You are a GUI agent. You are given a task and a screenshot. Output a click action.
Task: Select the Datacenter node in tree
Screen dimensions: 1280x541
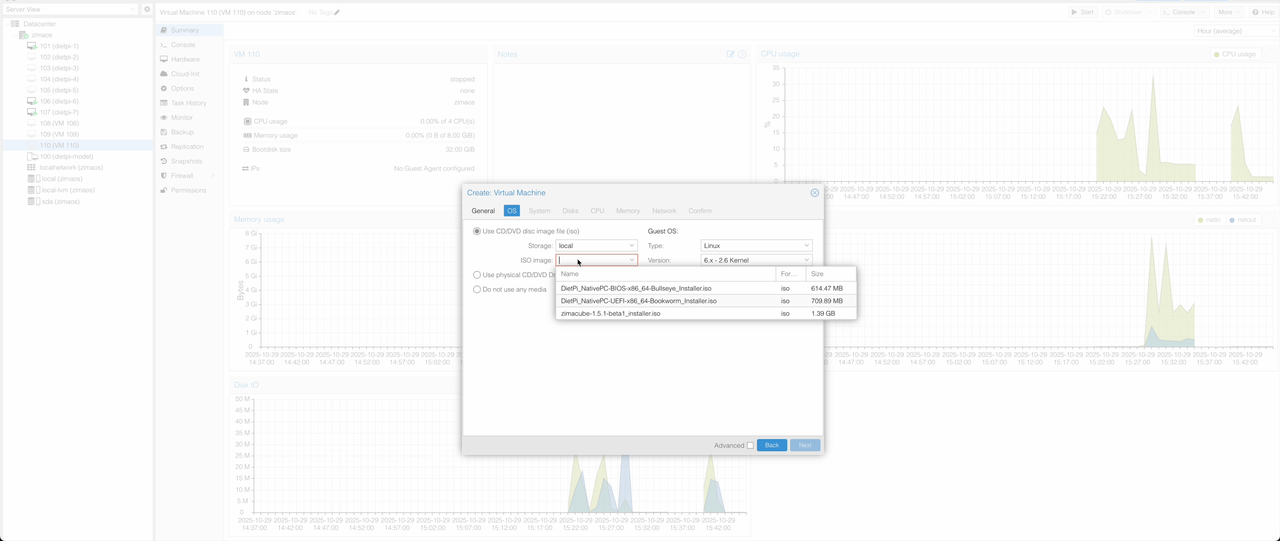click(39, 24)
